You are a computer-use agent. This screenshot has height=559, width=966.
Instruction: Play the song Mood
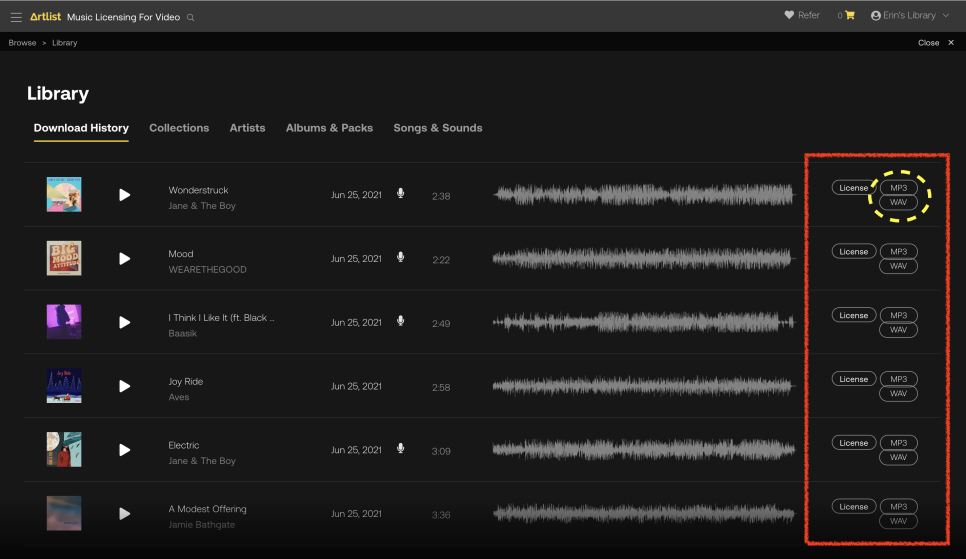[x=124, y=259]
